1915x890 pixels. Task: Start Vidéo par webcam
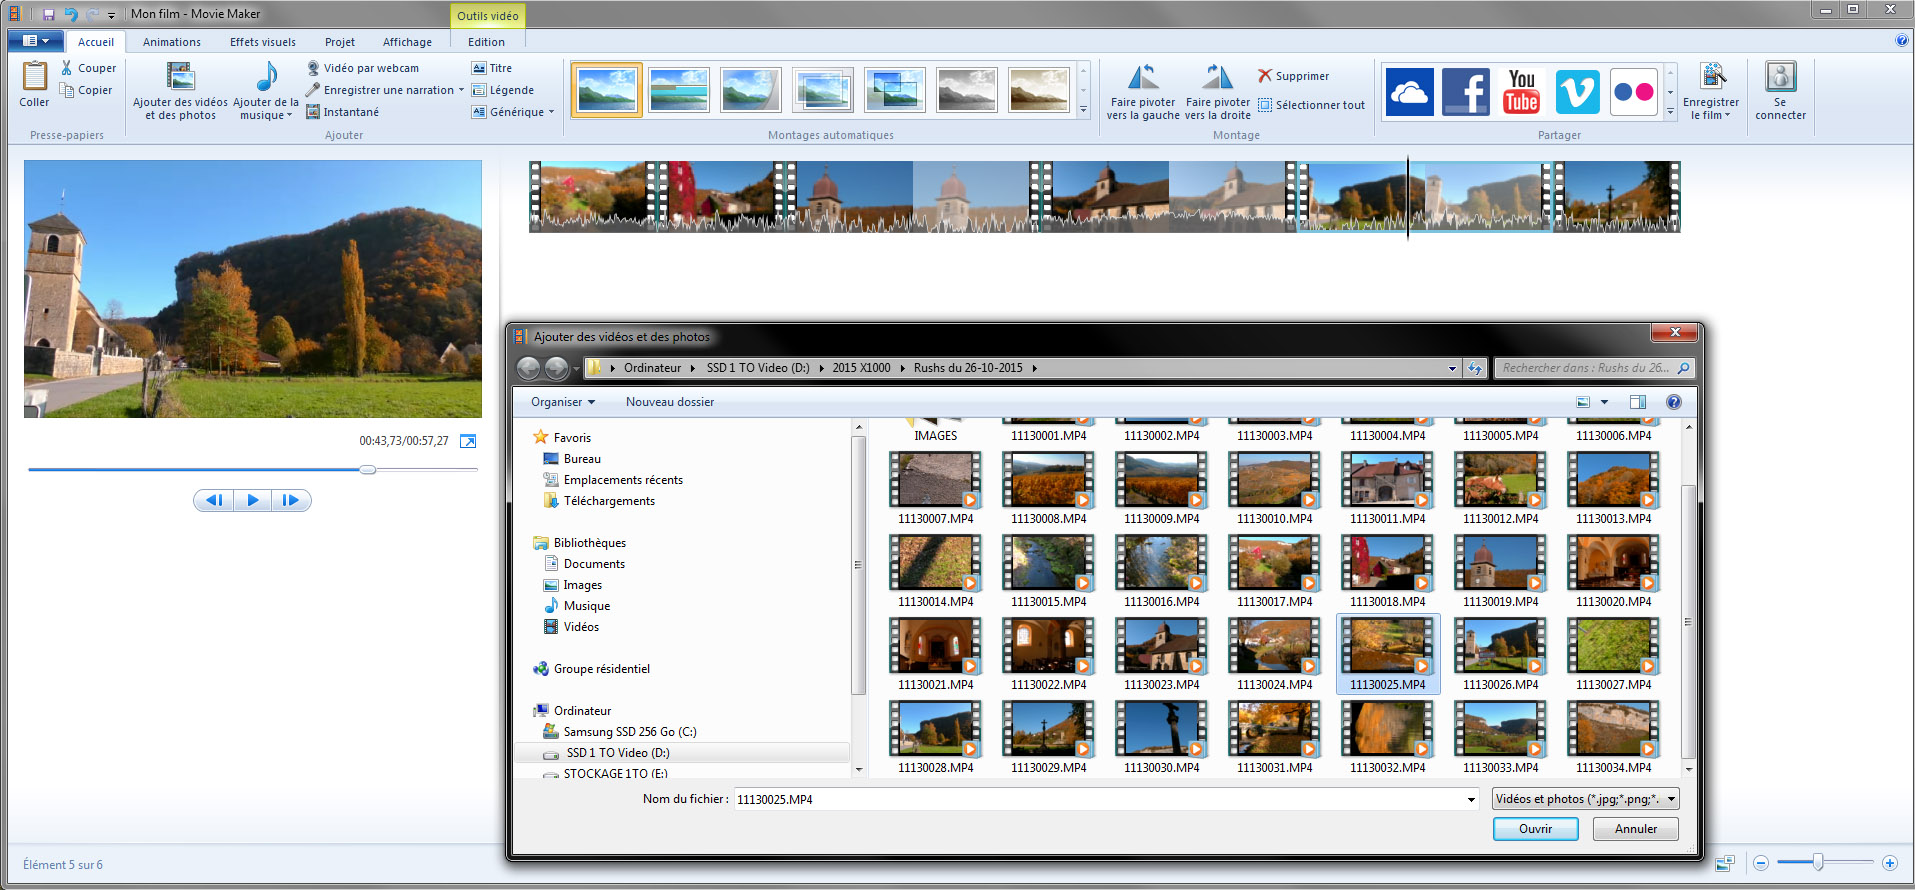[x=362, y=68]
